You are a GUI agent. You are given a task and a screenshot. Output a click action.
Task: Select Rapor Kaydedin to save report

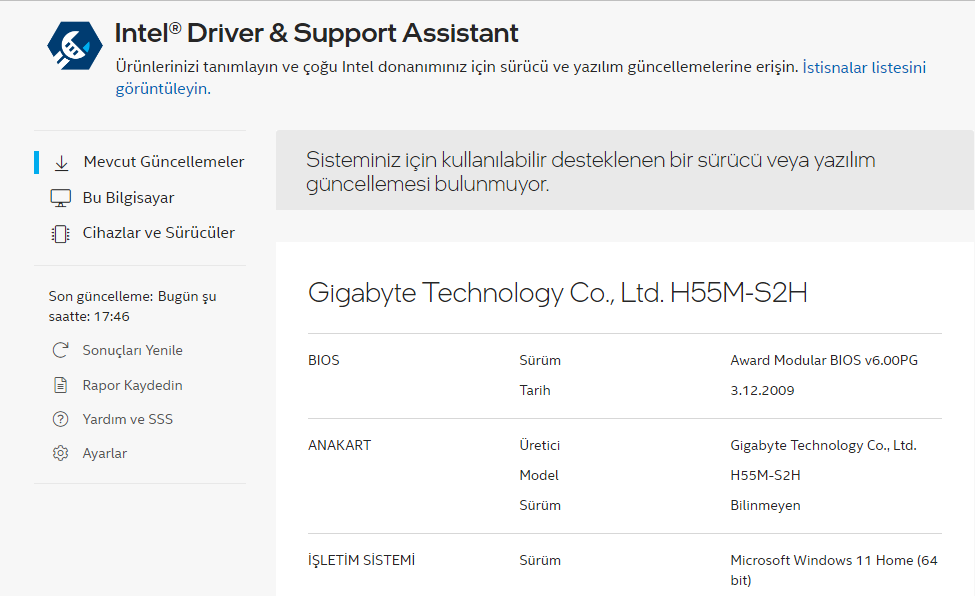click(132, 385)
